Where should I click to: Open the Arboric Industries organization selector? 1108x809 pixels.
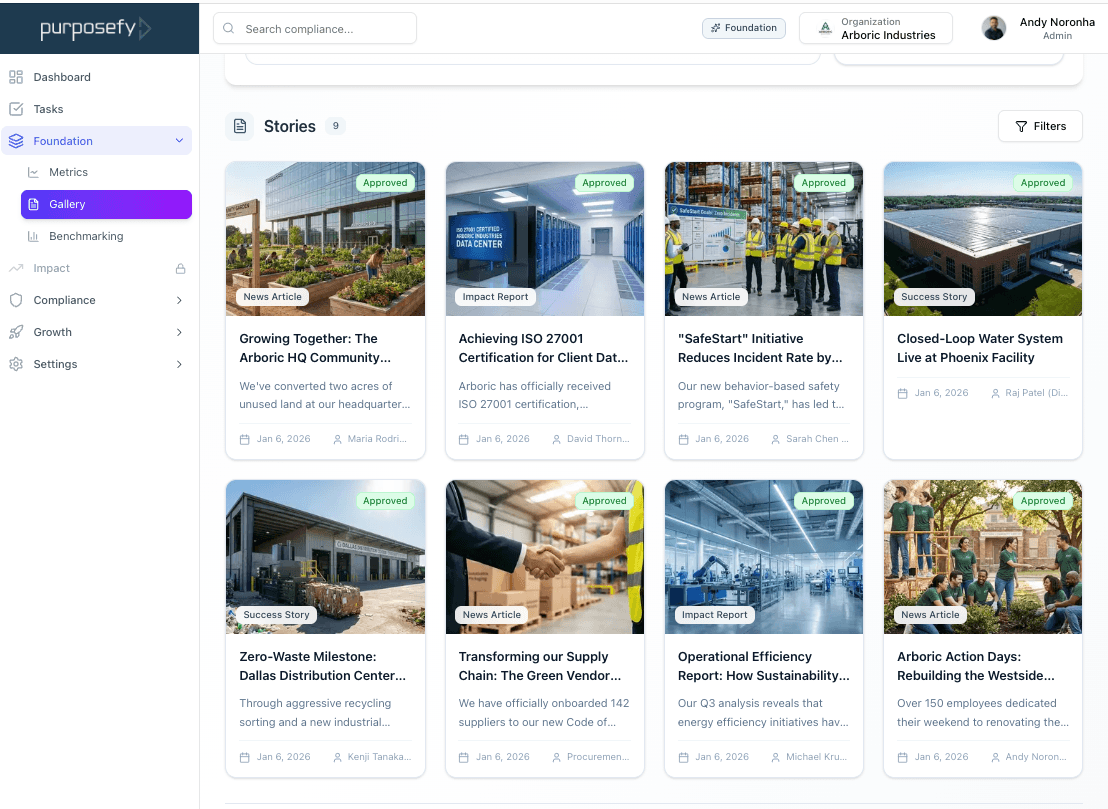point(876,28)
